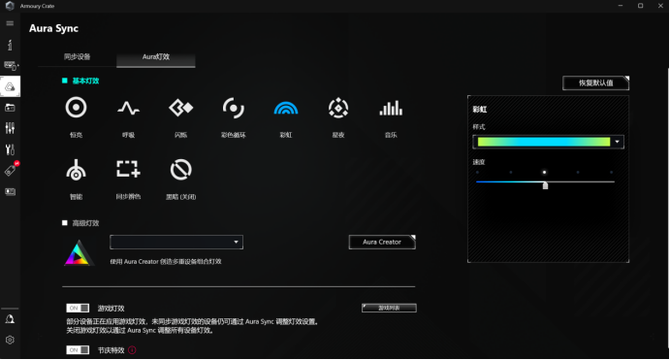Viewport: 670px width, 360px height.
Task: Open the advanced effects dropdown list
Action: tap(176, 242)
